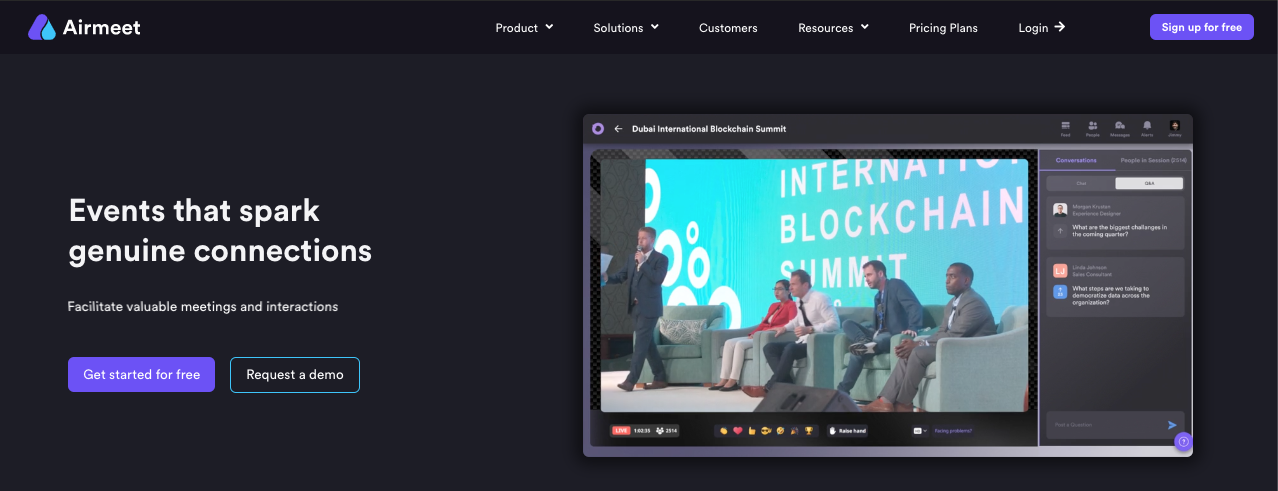1278x491 pixels.
Task: Open the Messages icon in event header
Action: click(x=1120, y=125)
